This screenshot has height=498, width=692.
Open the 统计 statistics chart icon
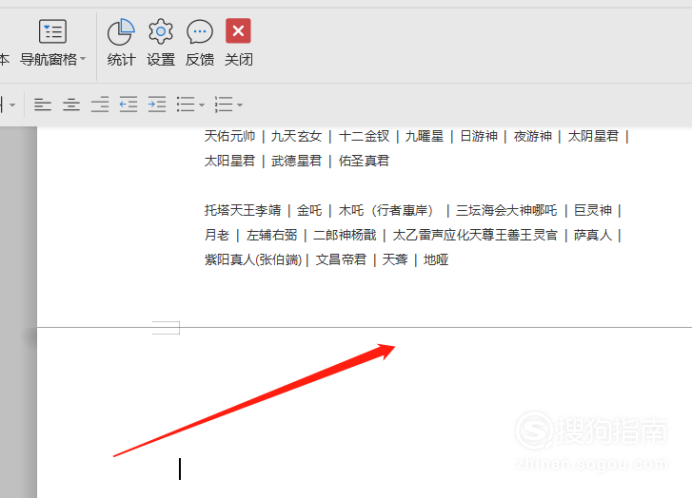click(121, 32)
